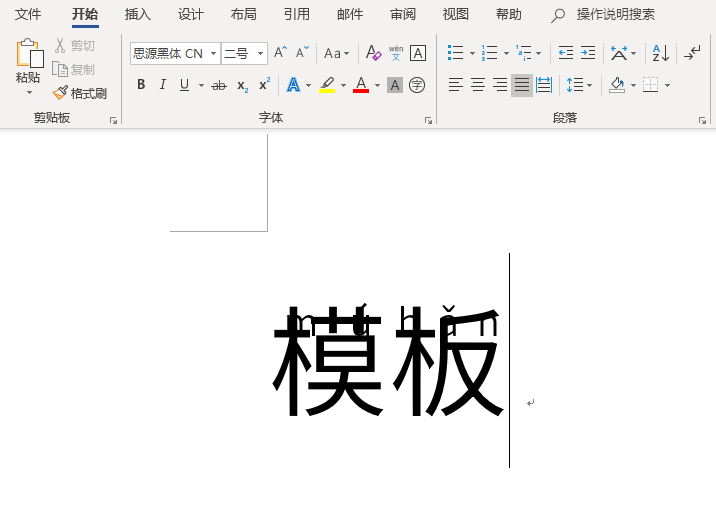Image resolution: width=716 pixels, height=516 pixels.
Task: Apply the yellow text highlight marker
Action: [327, 85]
